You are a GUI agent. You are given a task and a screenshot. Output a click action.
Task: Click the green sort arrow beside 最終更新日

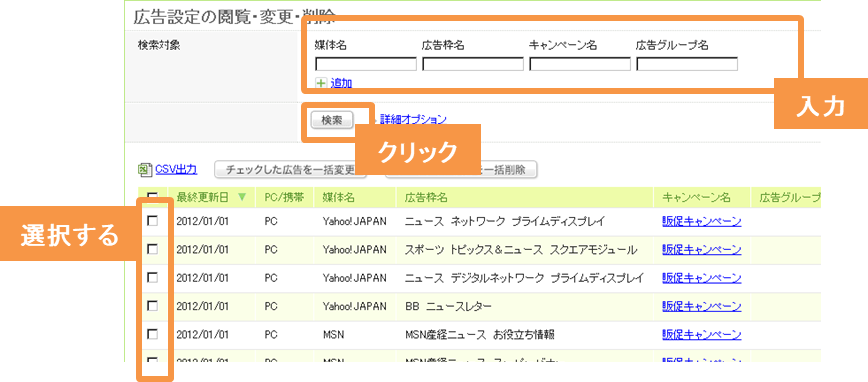(241, 197)
